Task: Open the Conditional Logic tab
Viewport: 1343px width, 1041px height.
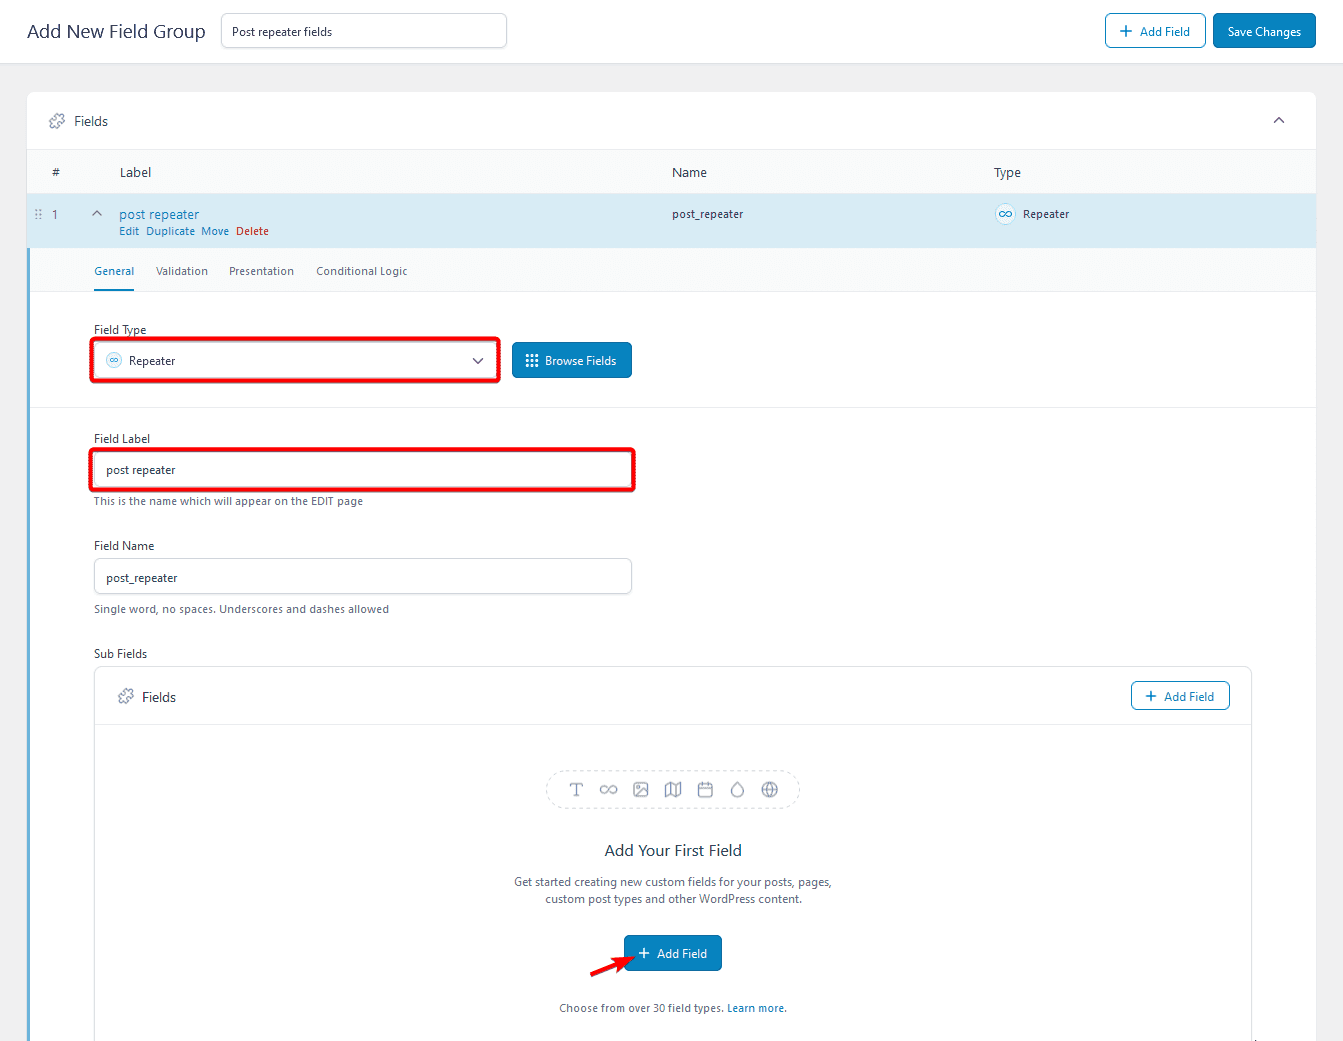Action: click(x=362, y=270)
